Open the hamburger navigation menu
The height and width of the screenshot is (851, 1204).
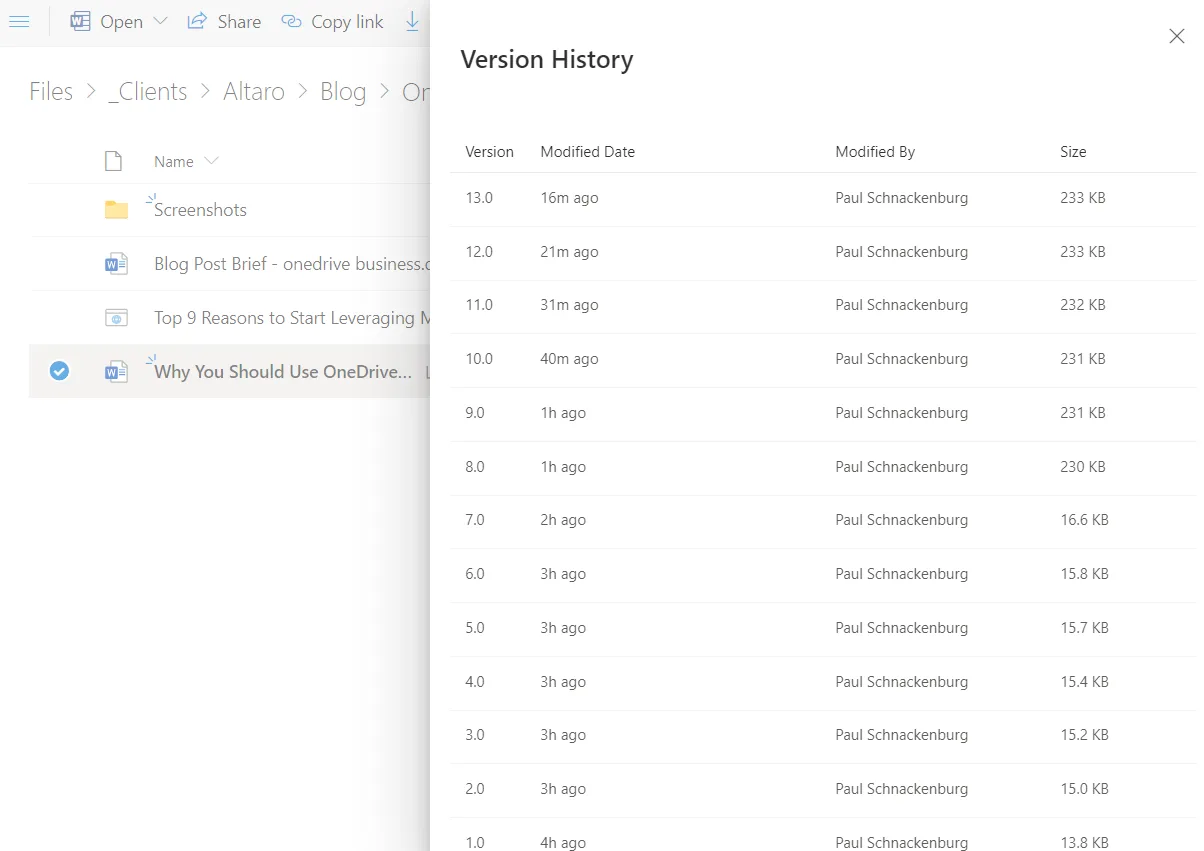(18, 21)
